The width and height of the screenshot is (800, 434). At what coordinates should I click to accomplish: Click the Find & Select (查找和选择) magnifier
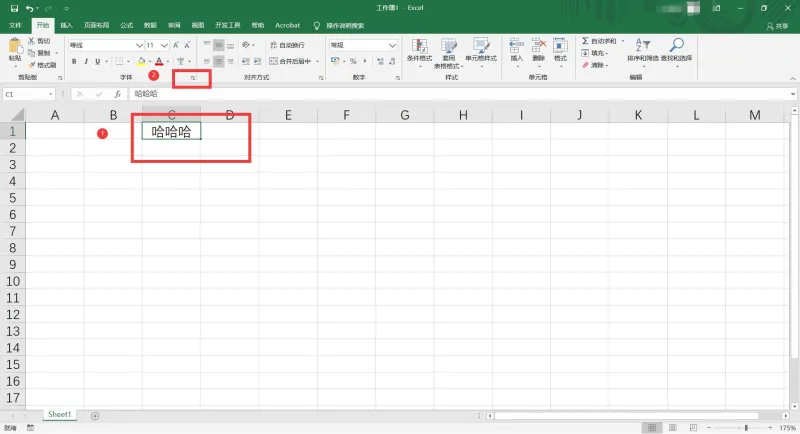pyautogui.click(x=677, y=45)
